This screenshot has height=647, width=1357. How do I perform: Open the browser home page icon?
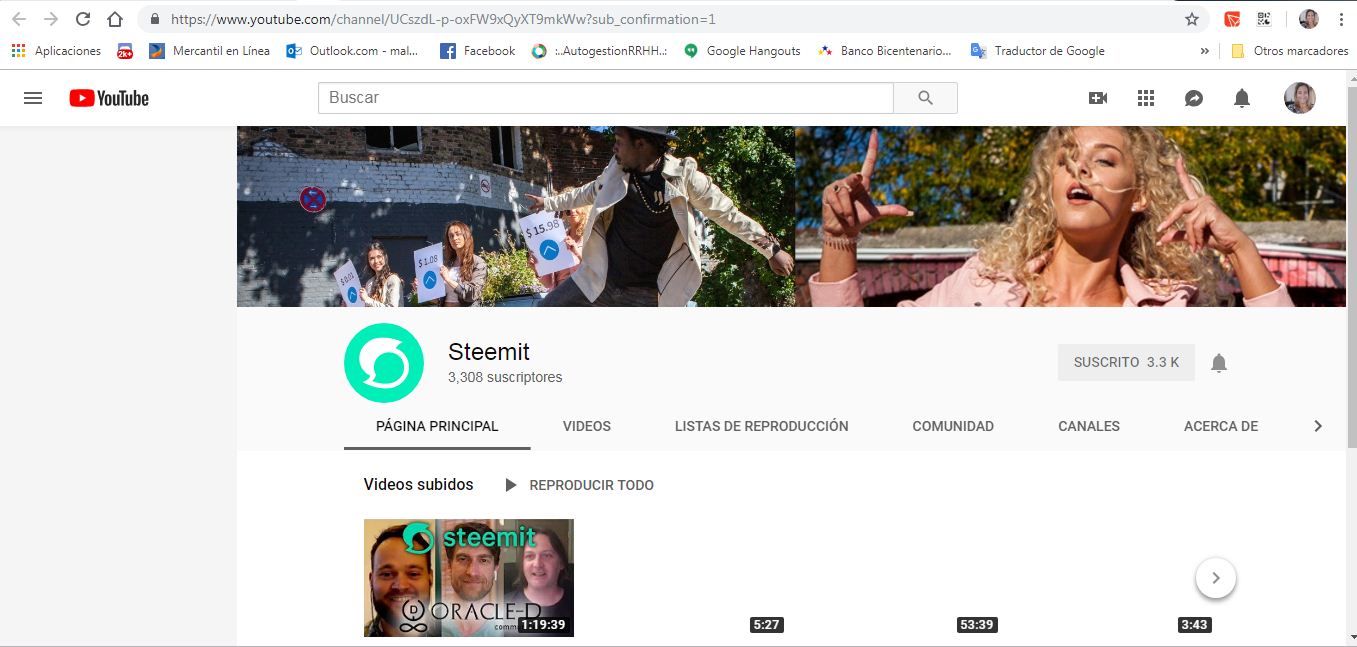point(115,19)
